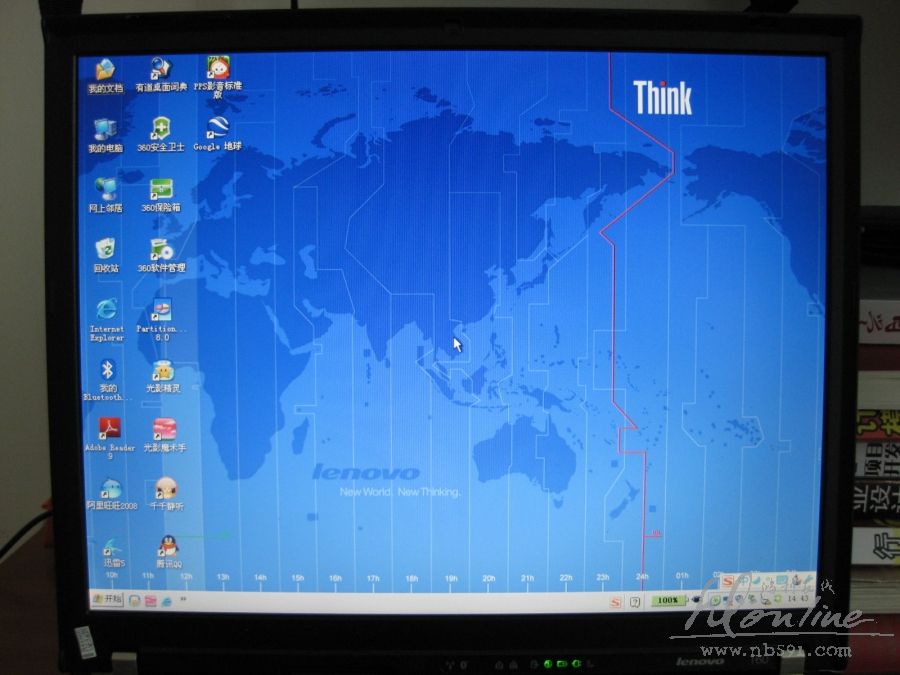Expand the quick launch chevron
900x675 pixels.
point(183,599)
